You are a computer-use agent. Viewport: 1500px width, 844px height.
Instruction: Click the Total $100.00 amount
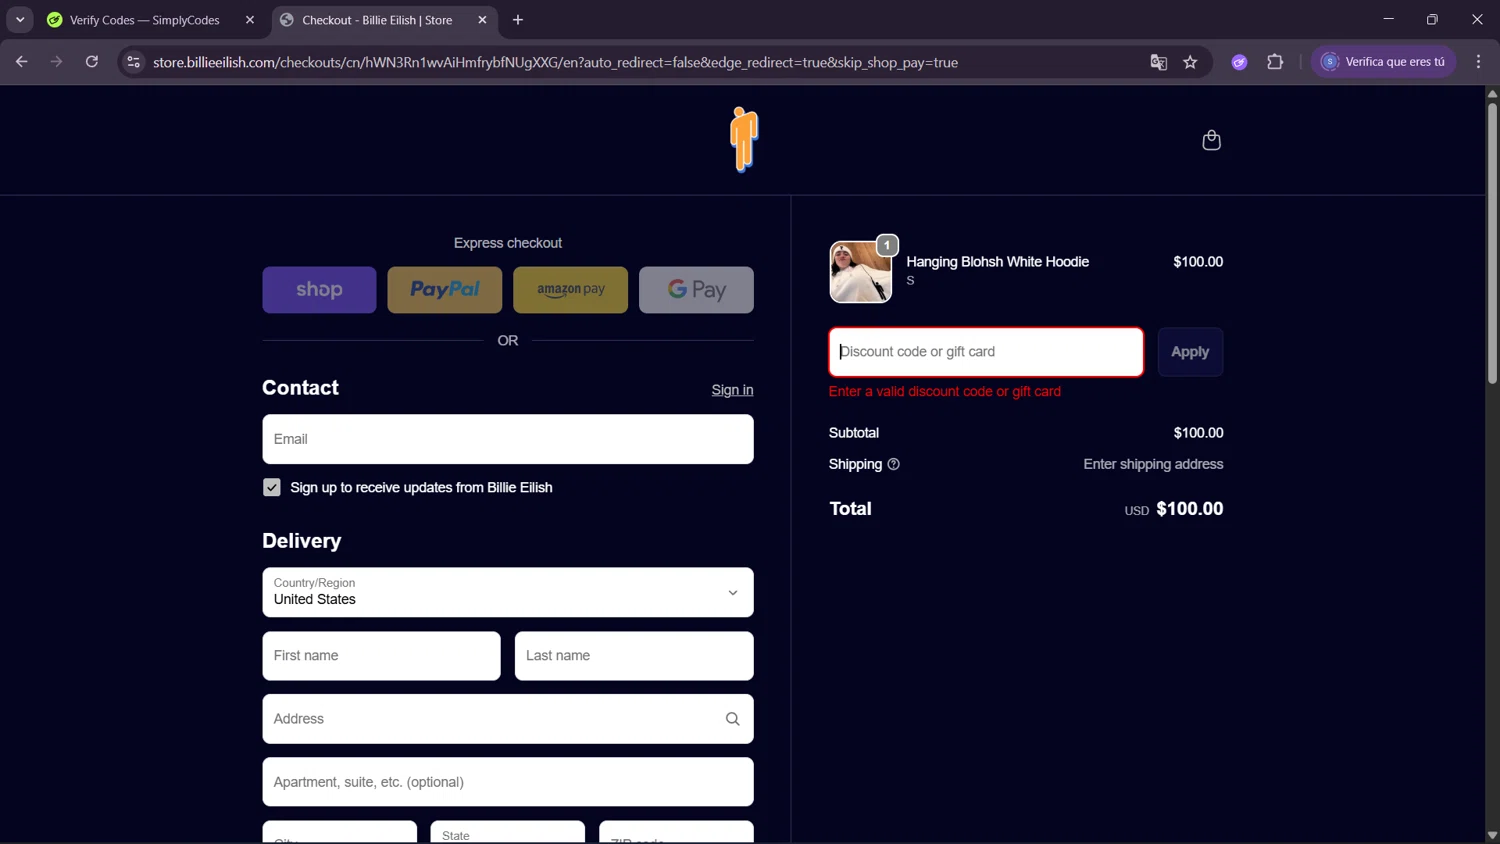[1189, 509]
